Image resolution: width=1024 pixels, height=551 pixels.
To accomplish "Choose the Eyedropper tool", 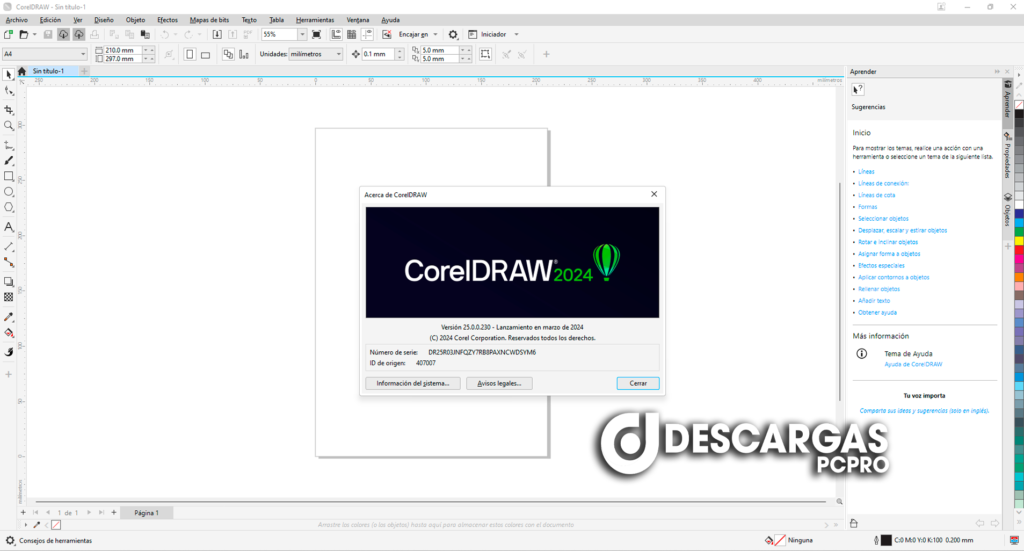I will (9, 316).
